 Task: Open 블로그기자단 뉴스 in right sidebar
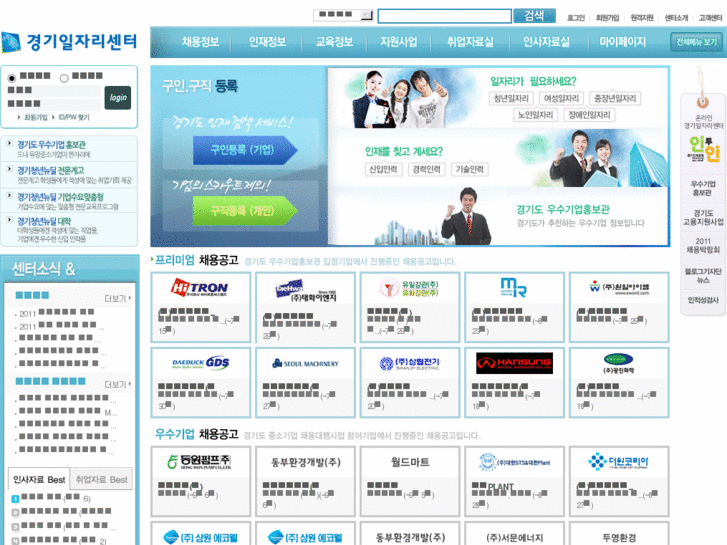click(703, 276)
